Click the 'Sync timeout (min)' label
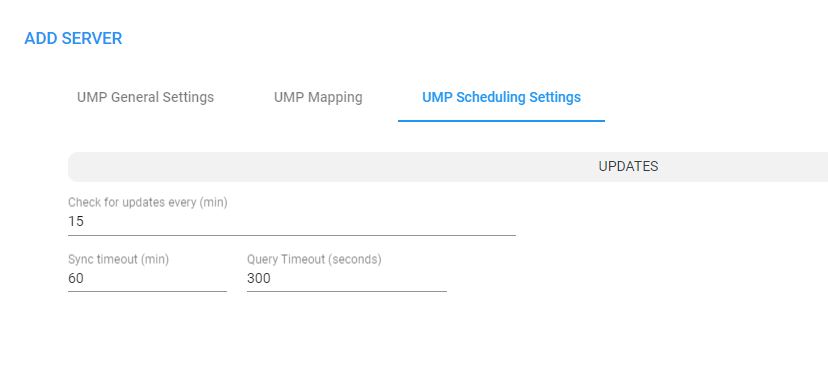828x374 pixels. [118, 259]
